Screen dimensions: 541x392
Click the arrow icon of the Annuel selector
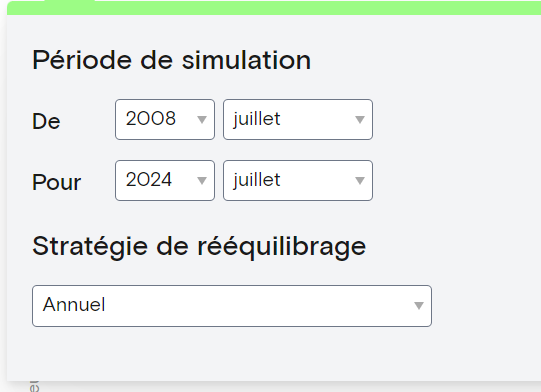click(419, 306)
